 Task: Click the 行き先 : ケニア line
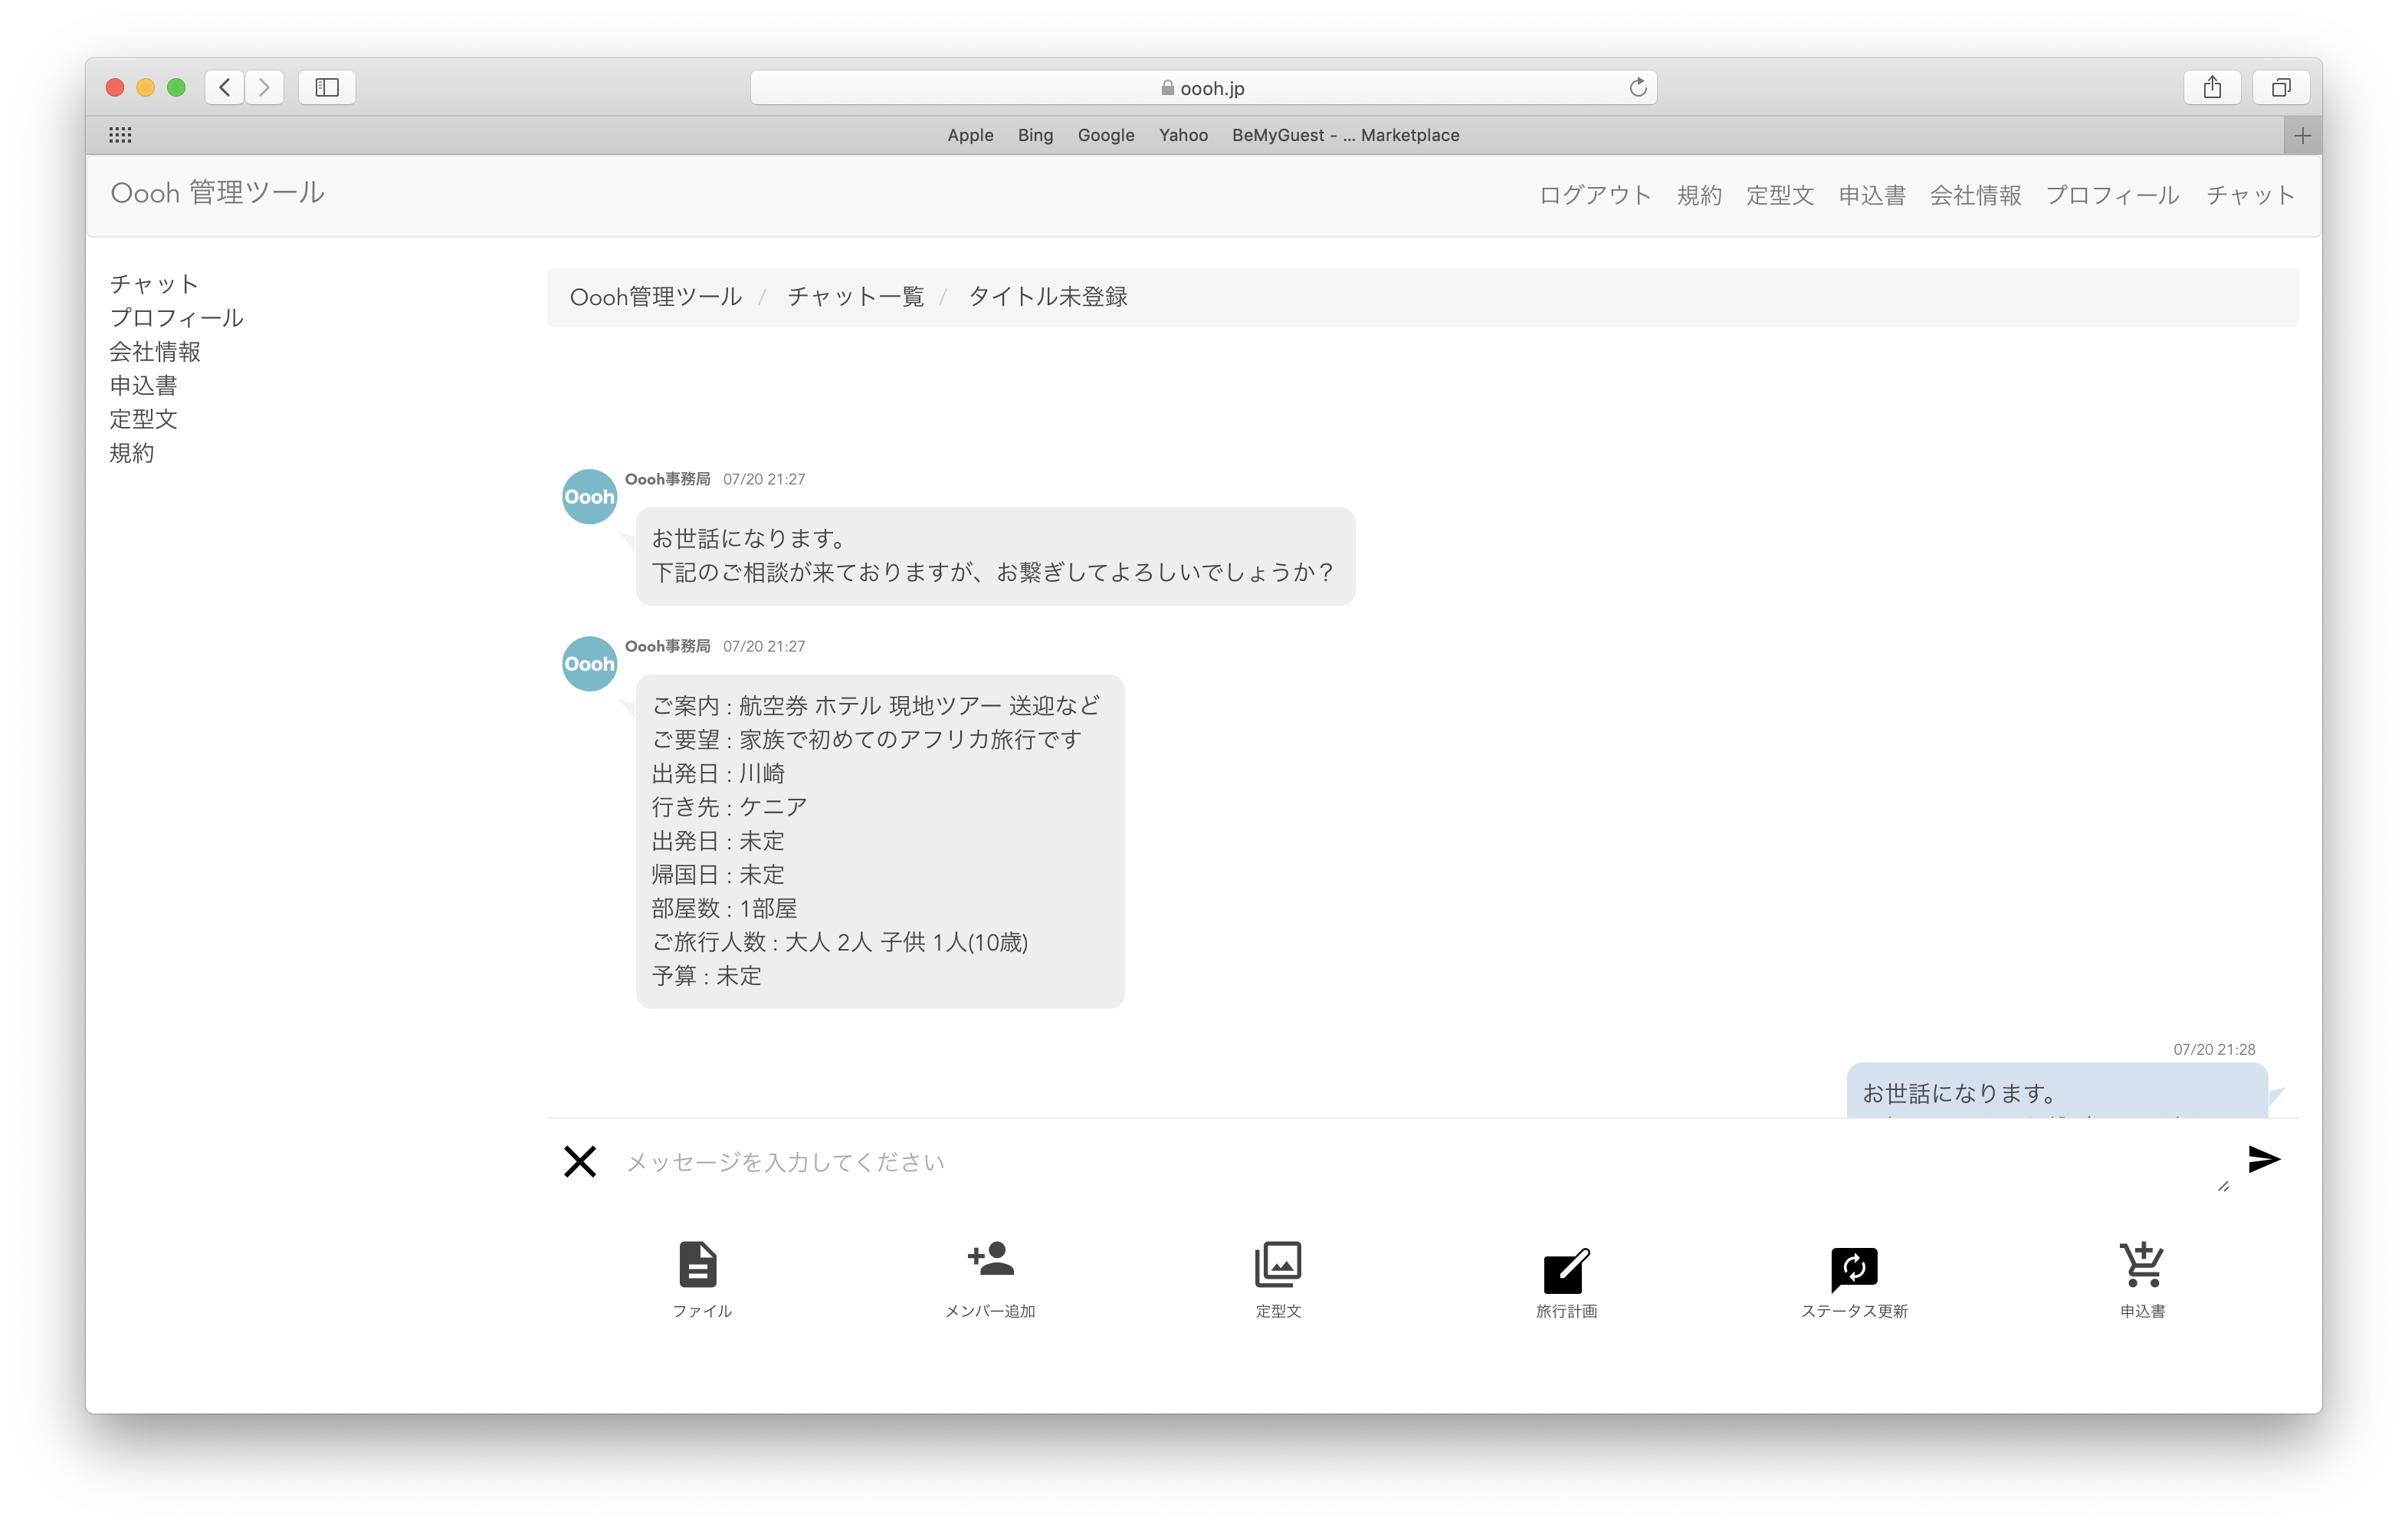click(729, 807)
